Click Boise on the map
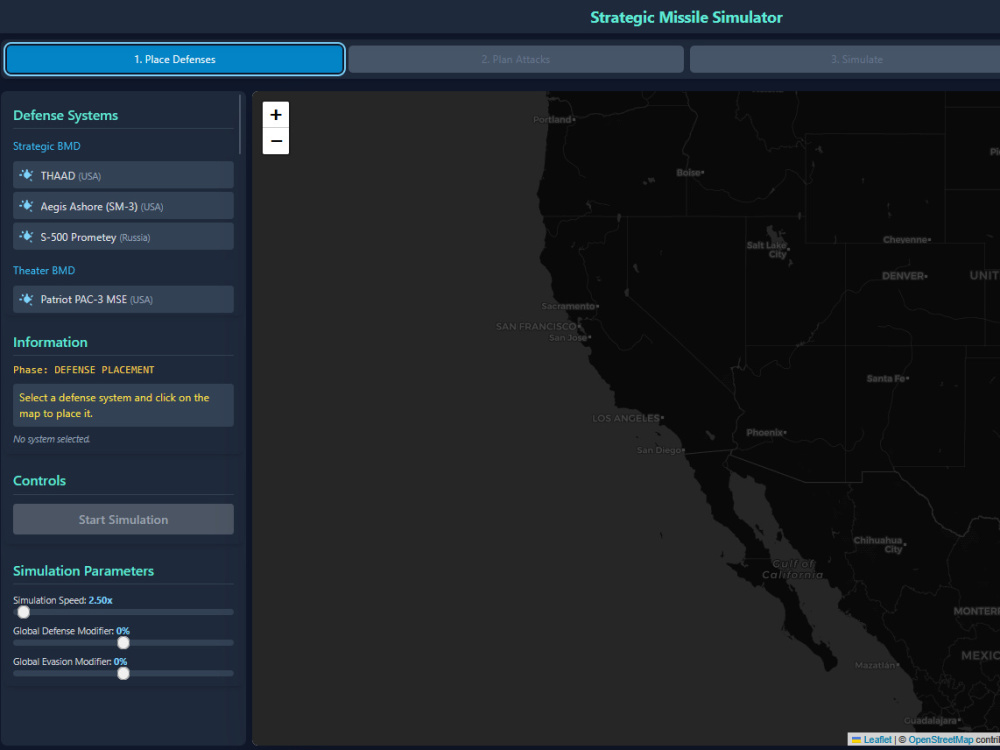The width and height of the screenshot is (1000, 750). click(689, 172)
